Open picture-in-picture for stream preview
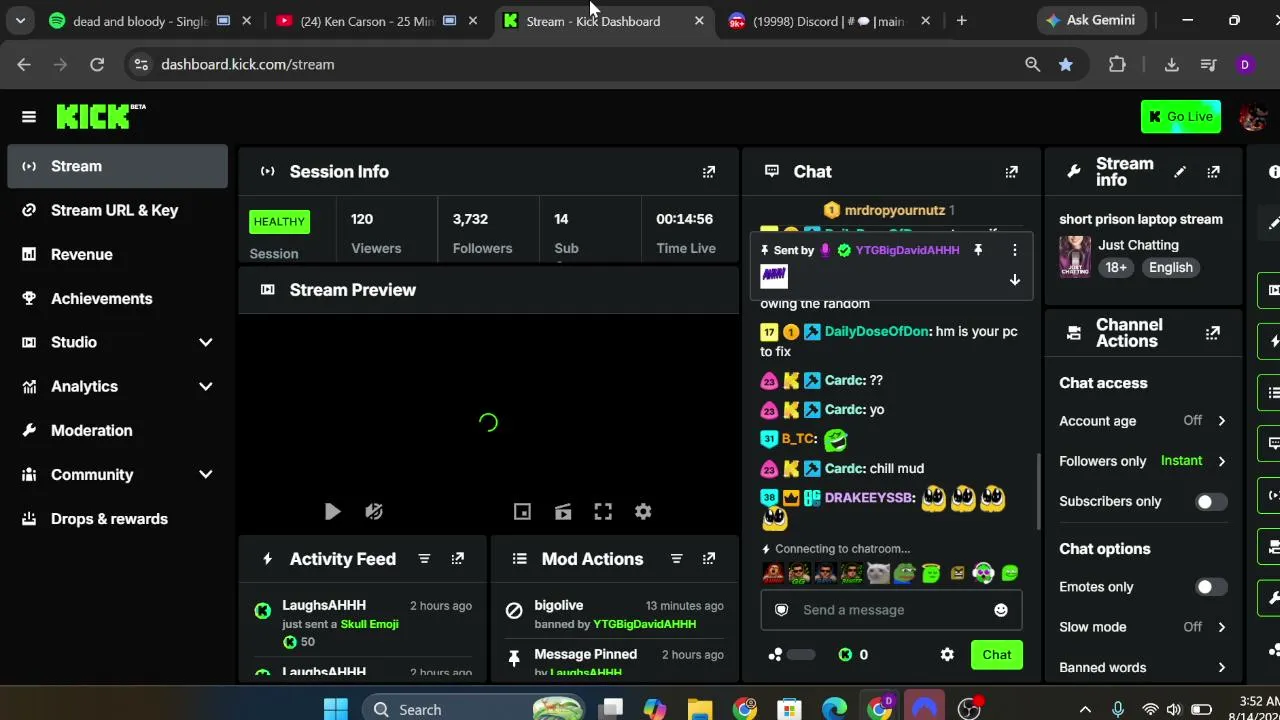 pos(522,512)
